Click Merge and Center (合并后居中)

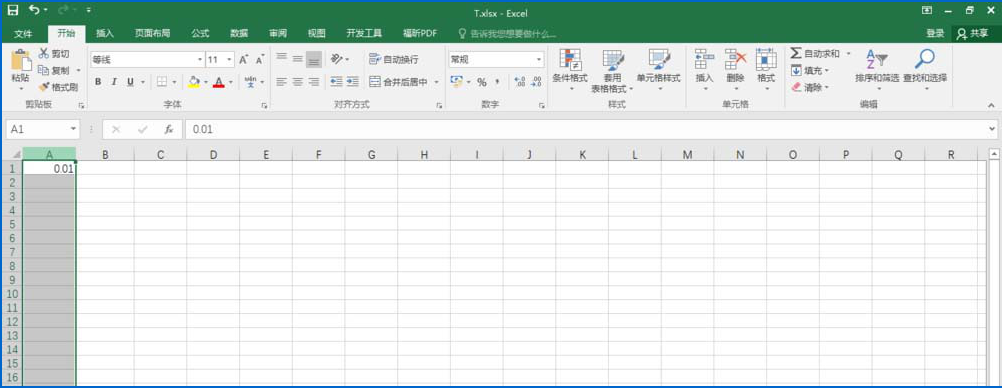[398, 82]
